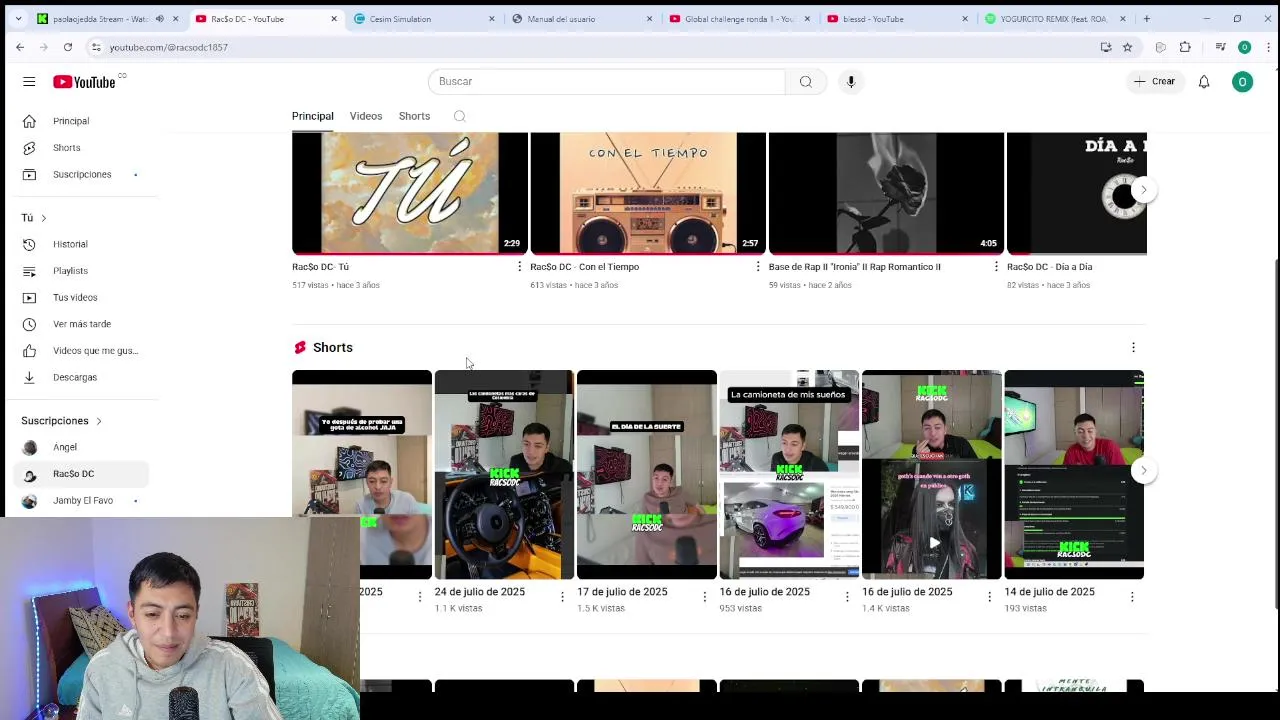Close the Rac$o DC - YouTube tab
The image size is (1280, 720).
coord(333,19)
